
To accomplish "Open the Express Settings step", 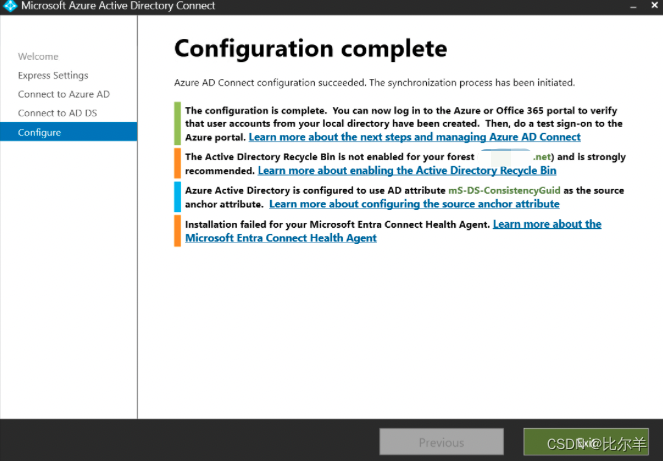I will 53,75.
